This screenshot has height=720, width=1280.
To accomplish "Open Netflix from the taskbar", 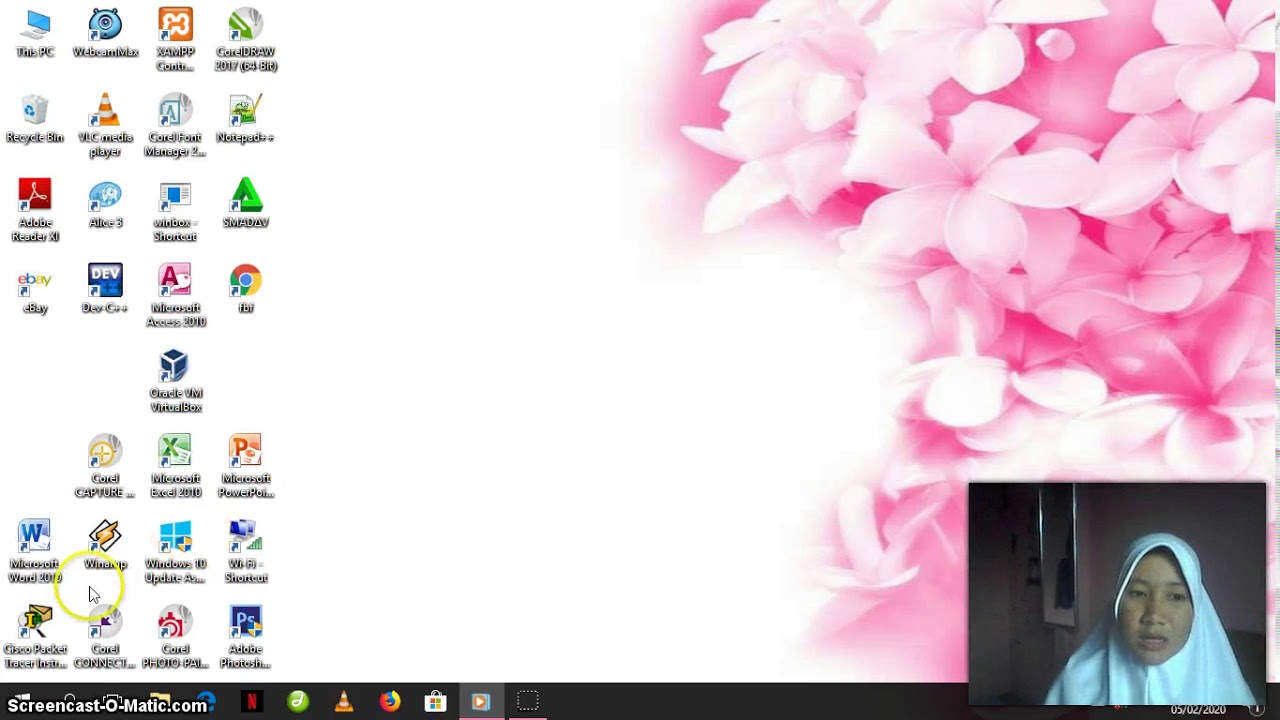I will (x=252, y=702).
